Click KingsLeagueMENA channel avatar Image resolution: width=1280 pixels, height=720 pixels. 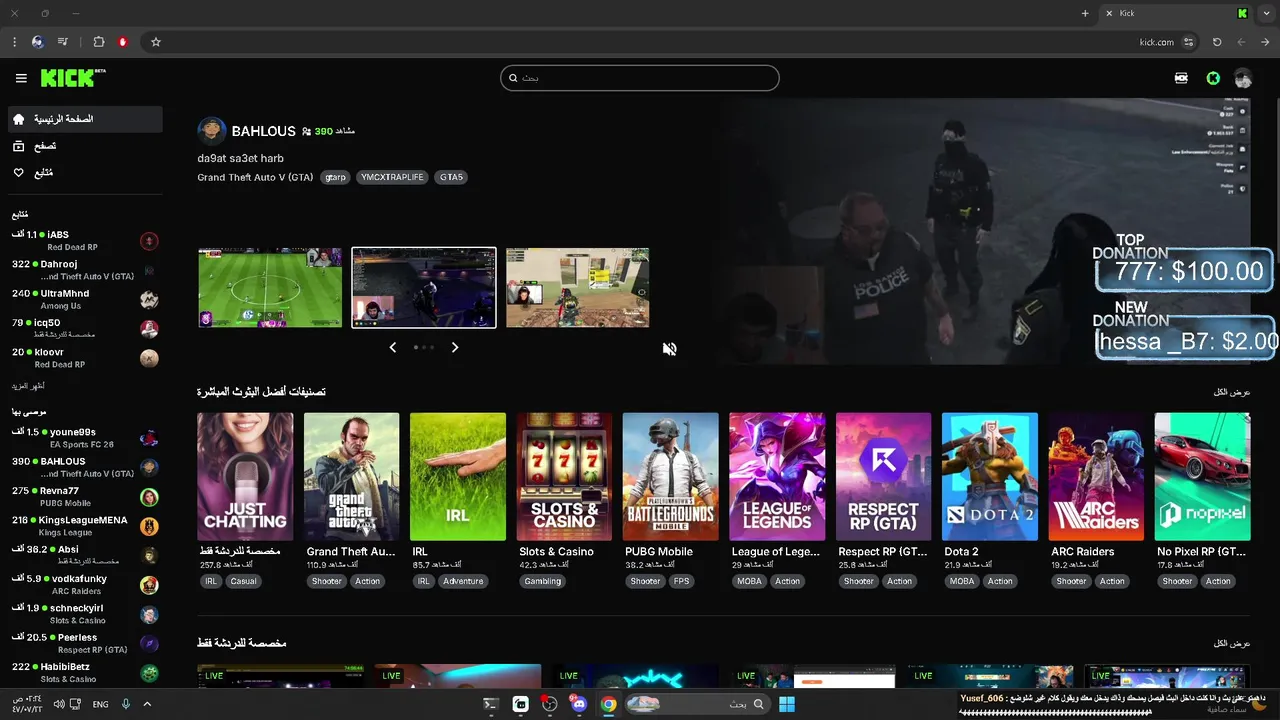point(149,526)
